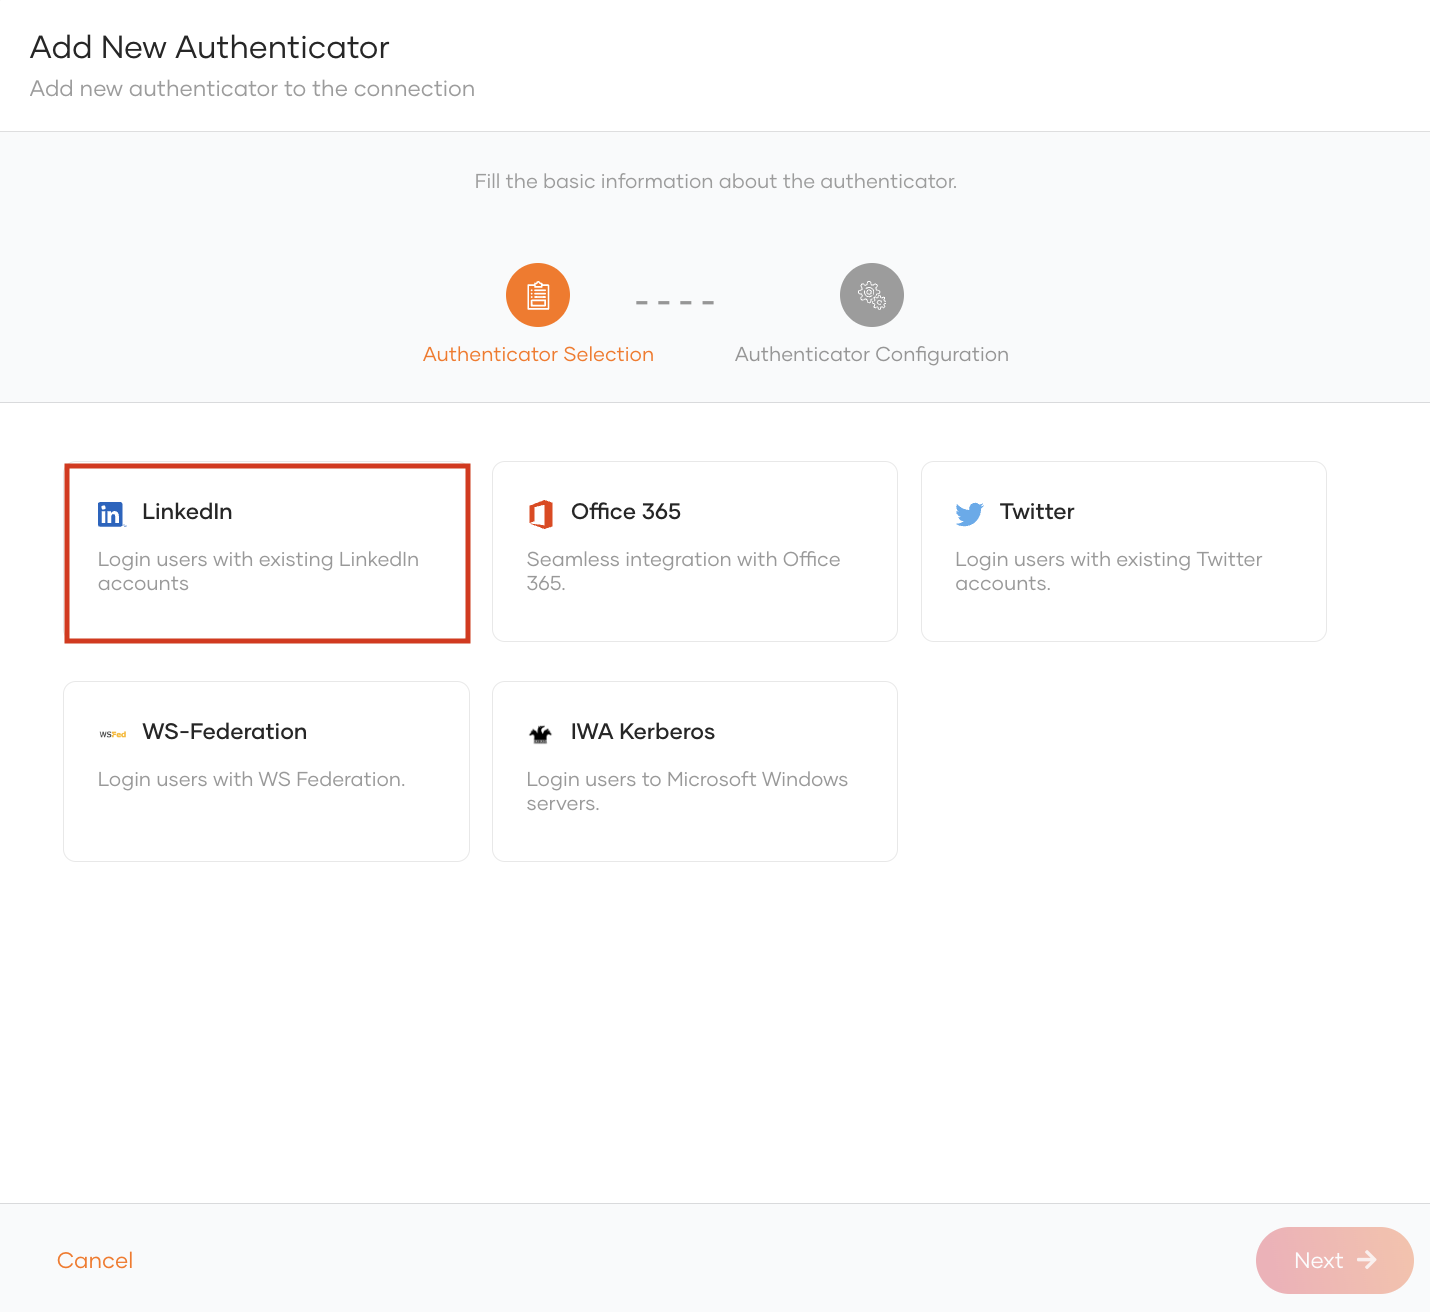Proceed with the Next button
1430x1312 pixels.
pos(1335,1260)
